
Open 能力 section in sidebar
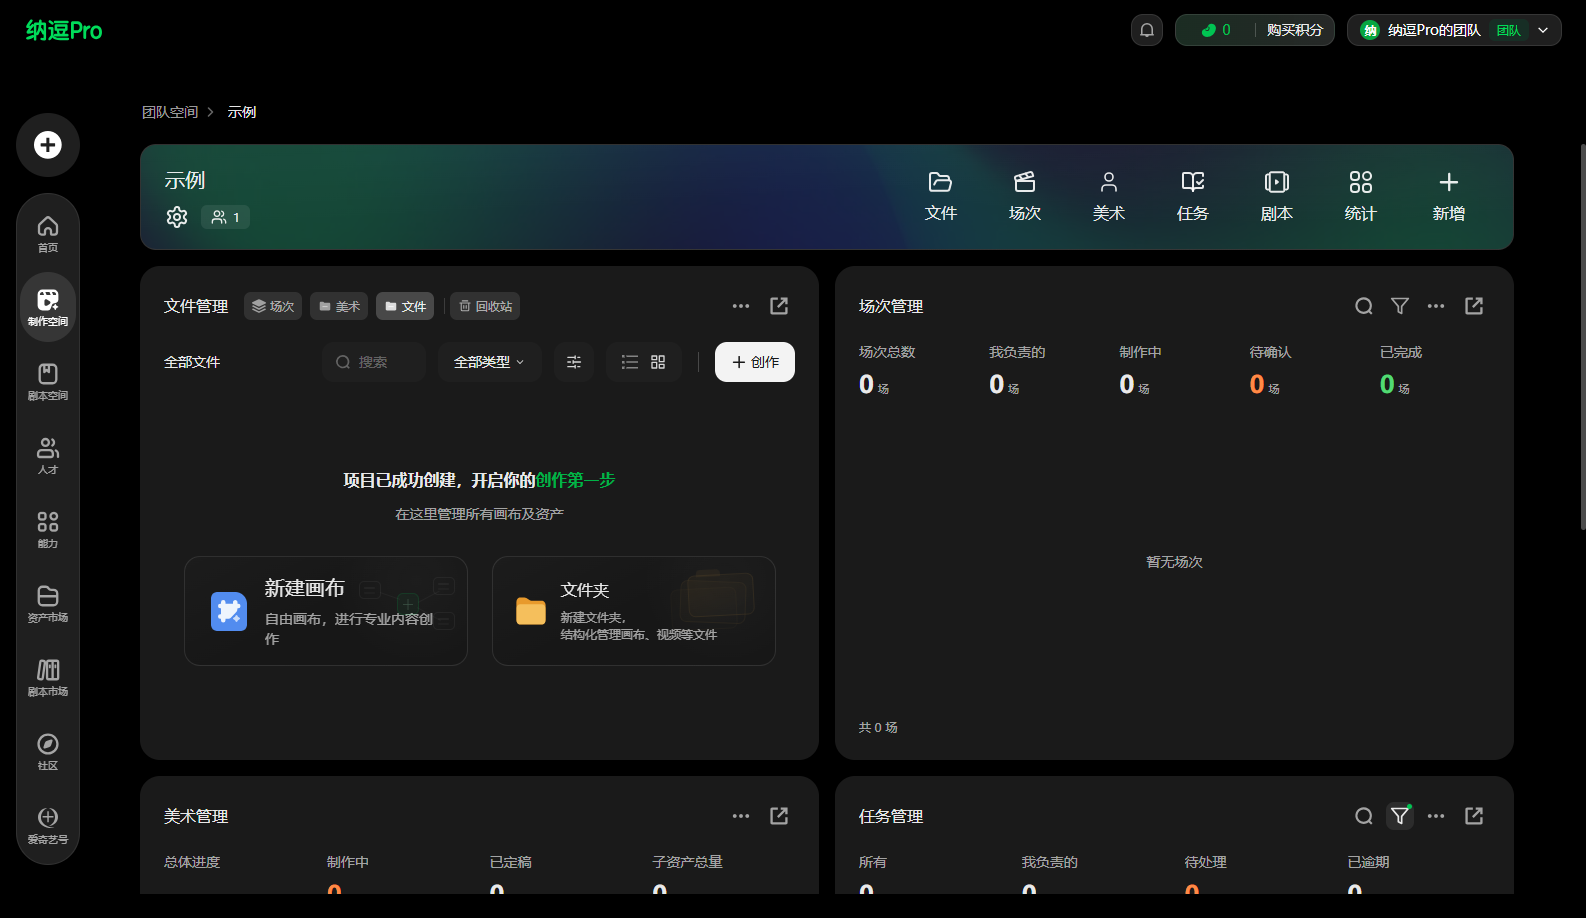tap(48, 530)
